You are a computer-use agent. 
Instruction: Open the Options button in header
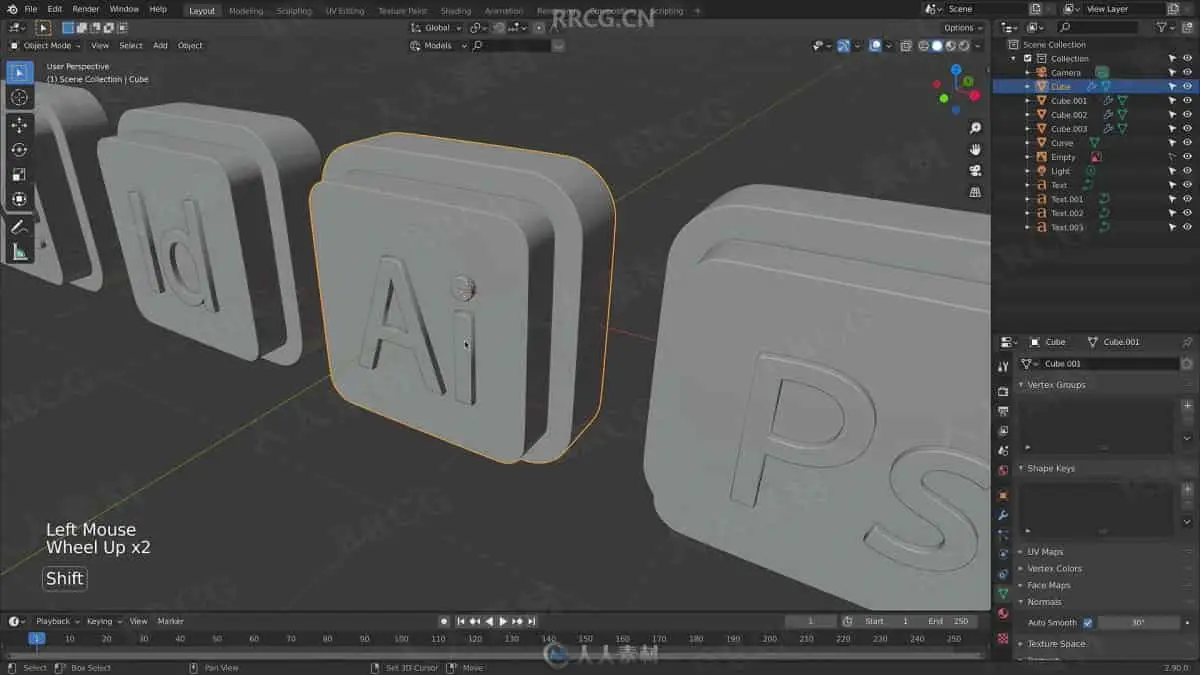coord(962,28)
